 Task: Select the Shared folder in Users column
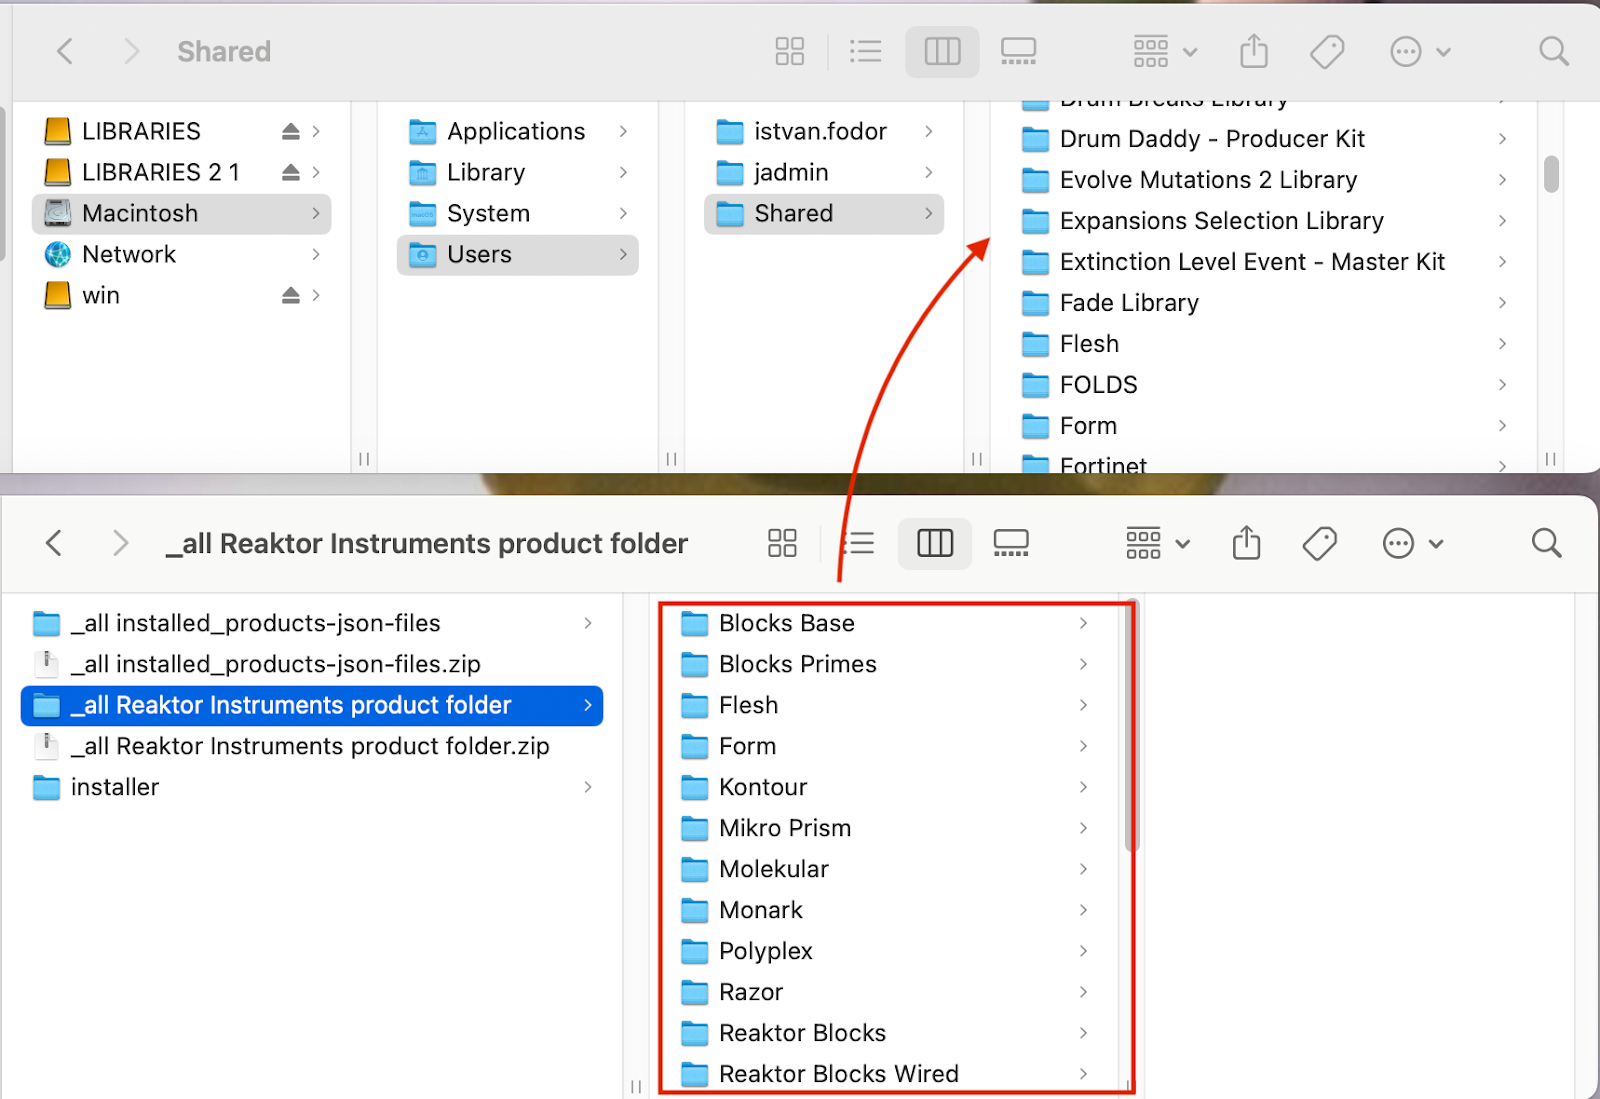click(x=824, y=213)
